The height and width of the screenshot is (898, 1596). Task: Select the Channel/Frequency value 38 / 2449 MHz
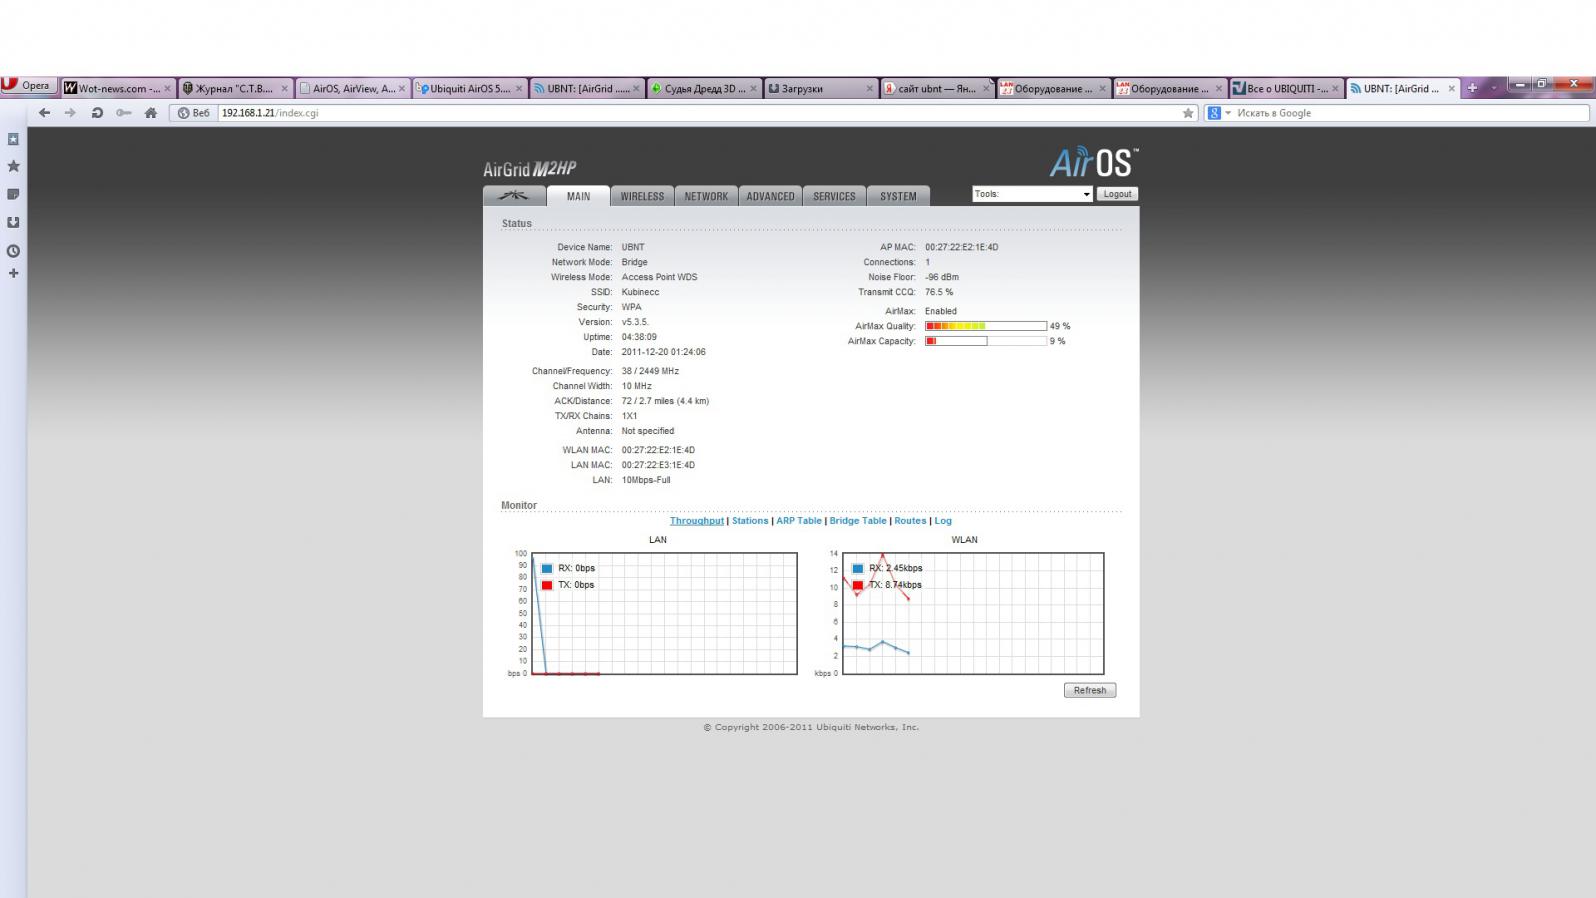(650, 371)
